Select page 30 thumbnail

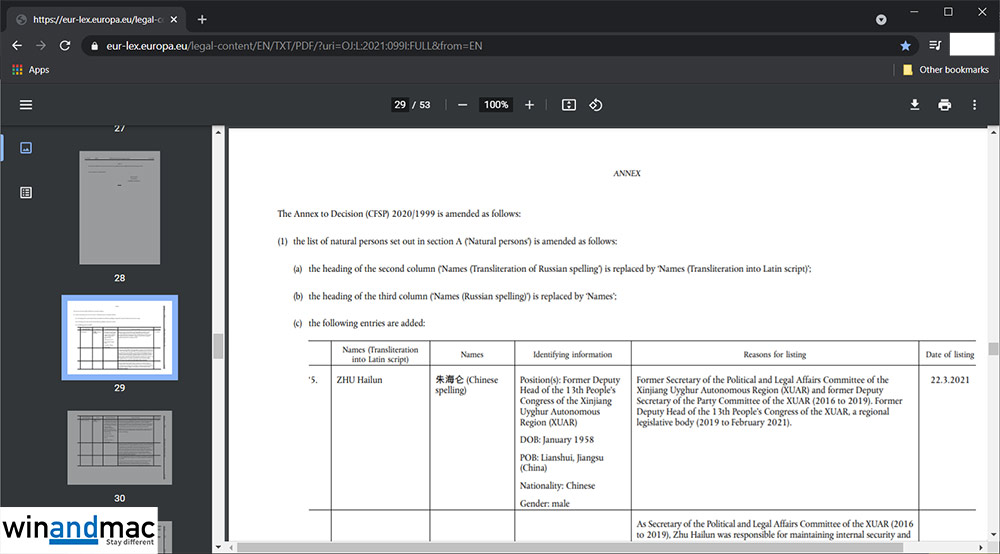point(119,447)
